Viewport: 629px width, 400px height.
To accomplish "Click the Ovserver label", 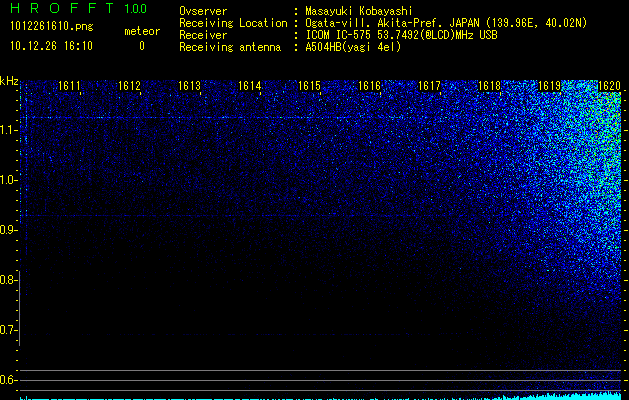I will click(x=203, y=11).
